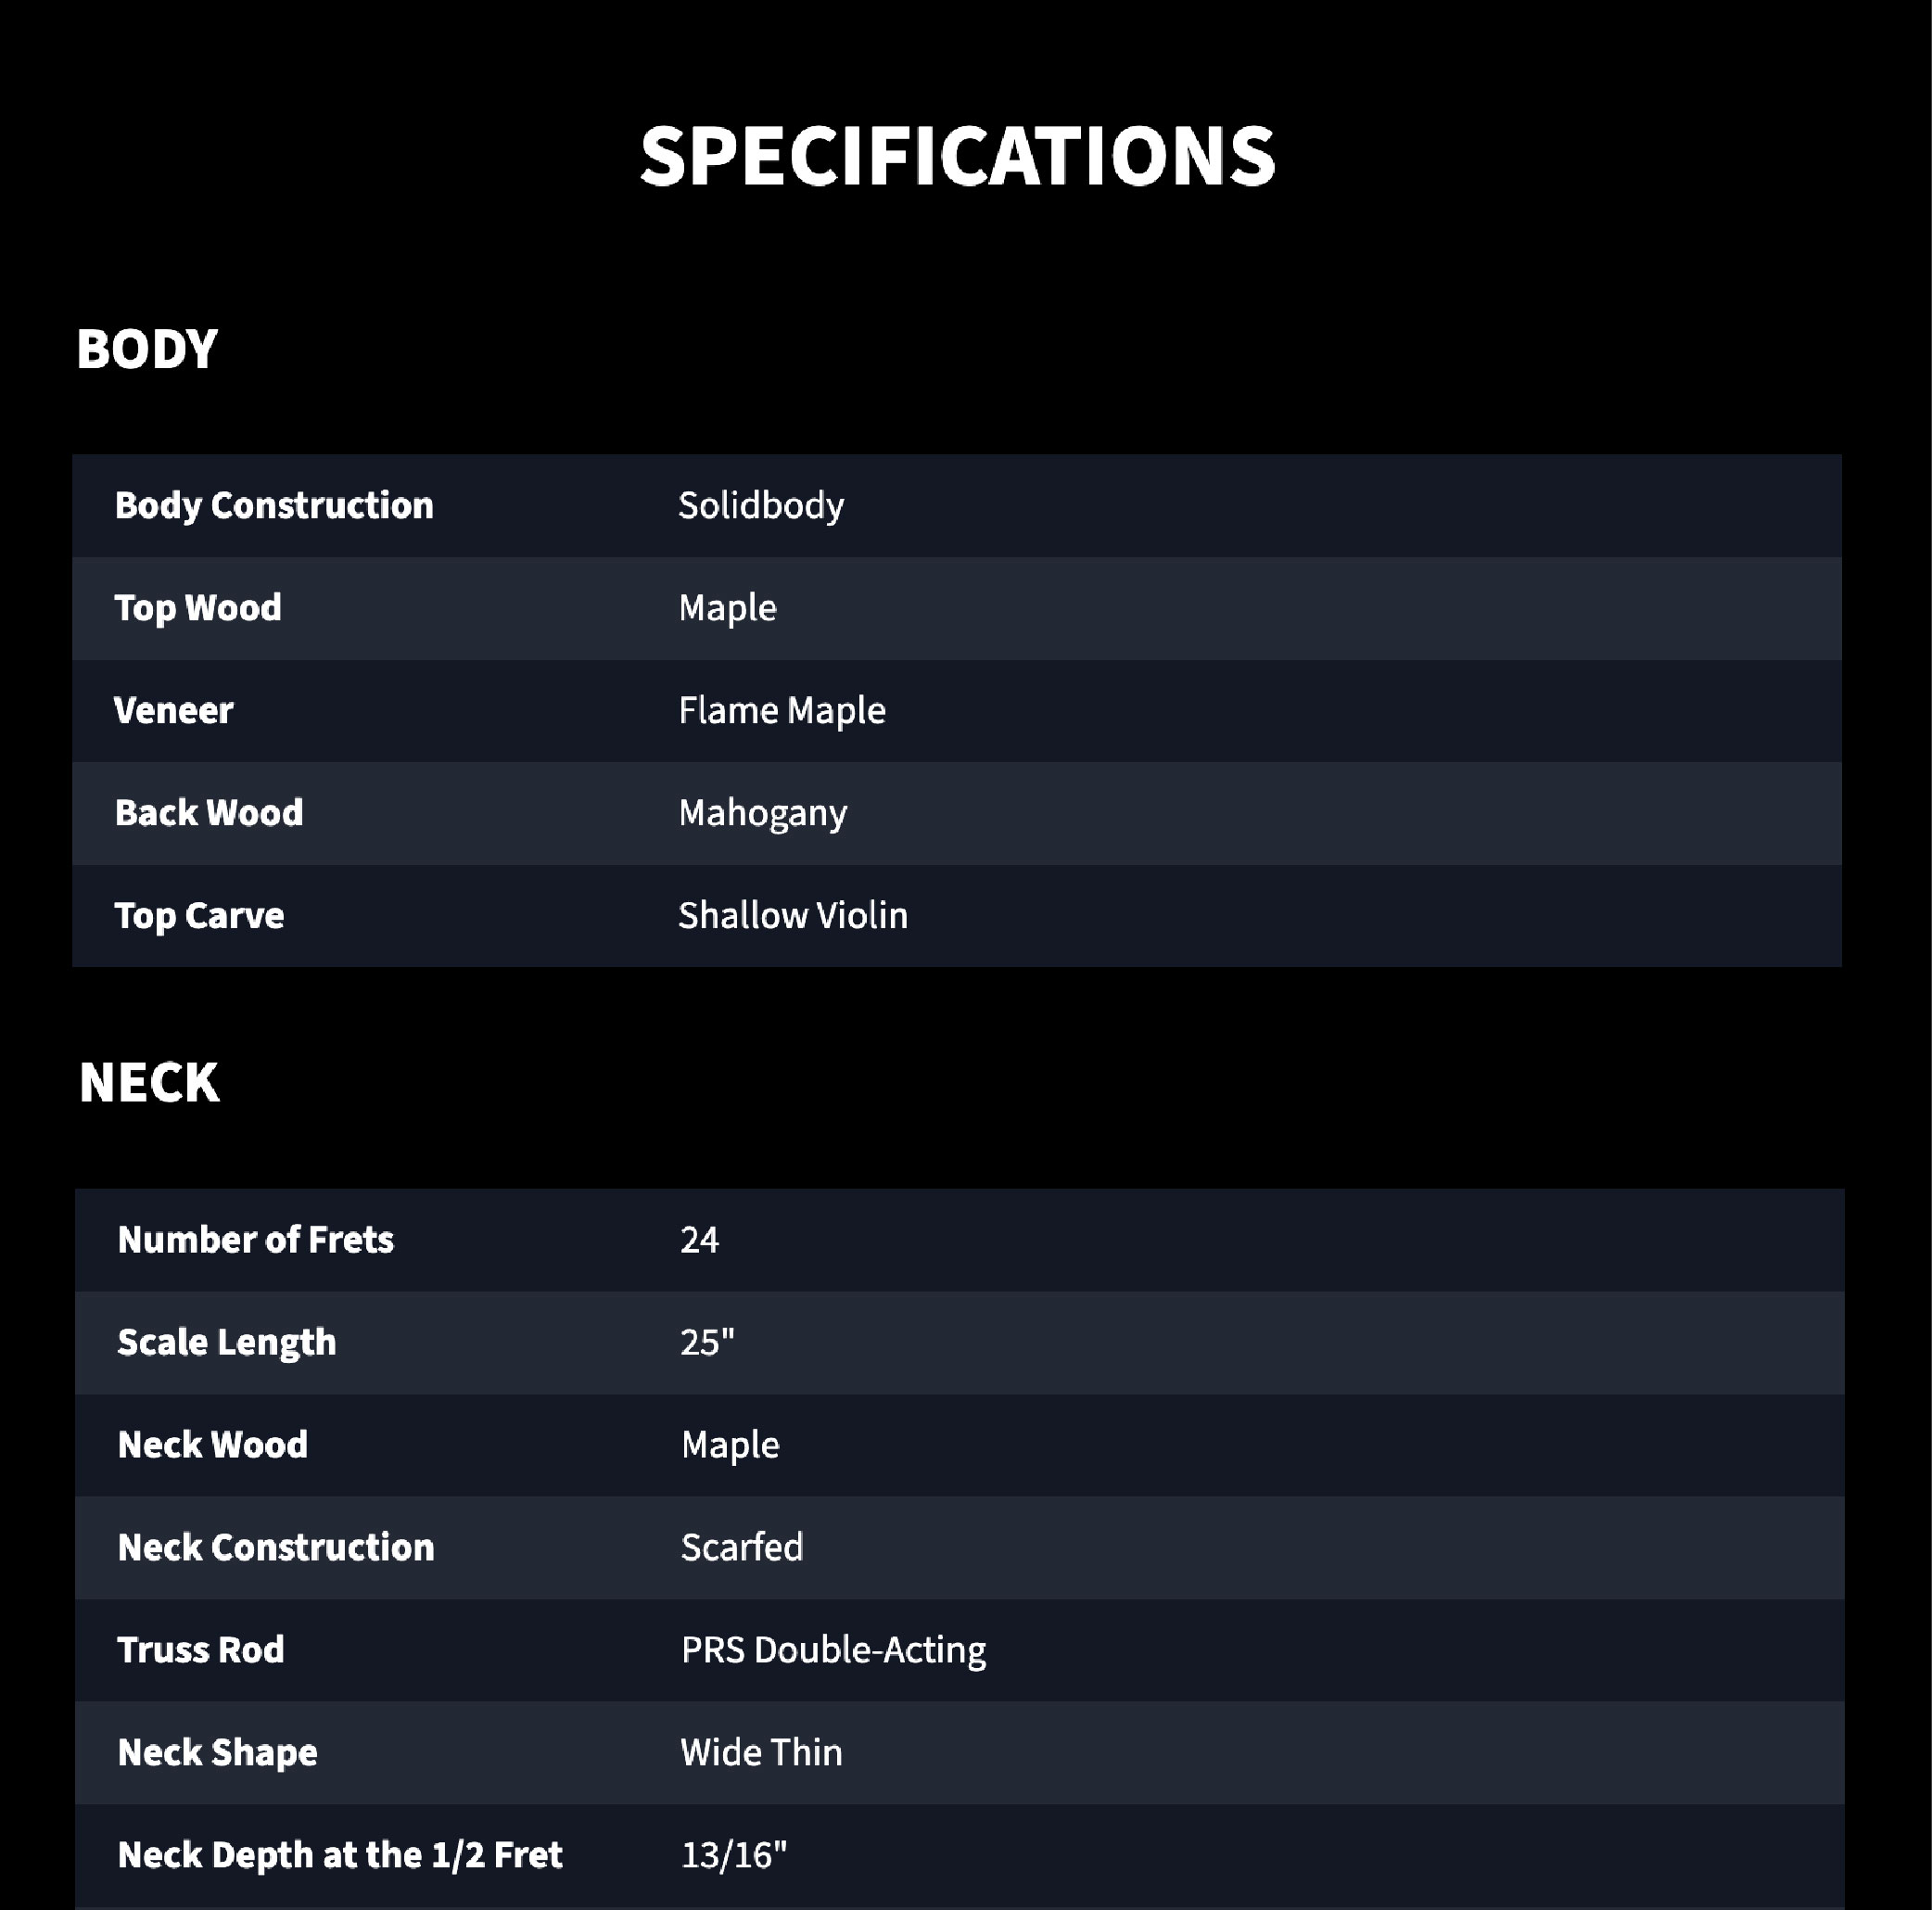Click the SPECIFICATIONS page heading
Viewport: 1932px width, 1910px height.
[957, 156]
